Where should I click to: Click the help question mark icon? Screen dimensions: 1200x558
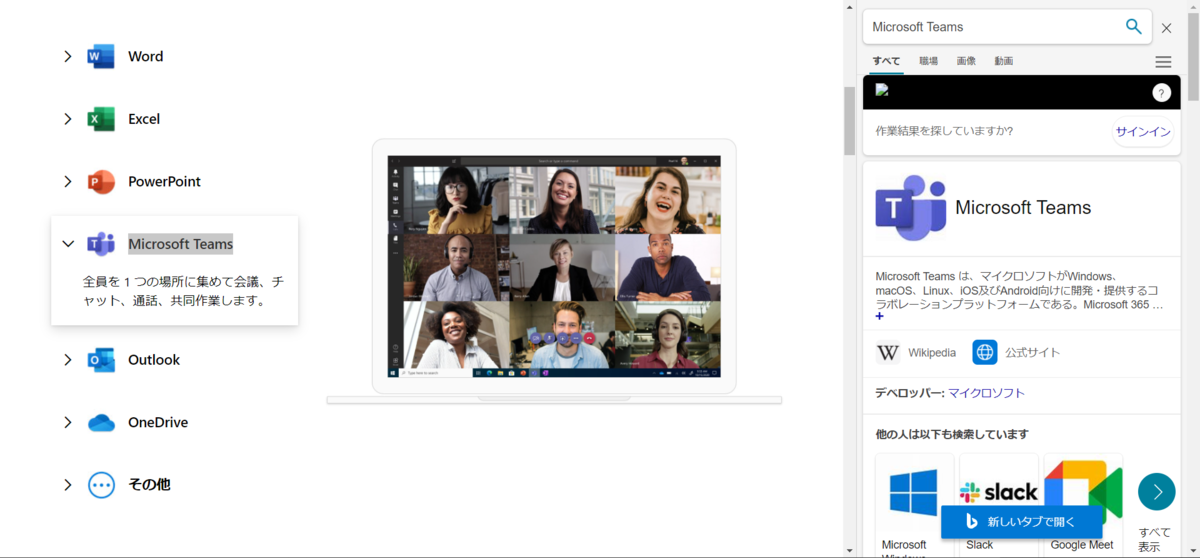click(x=1161, y=93)
